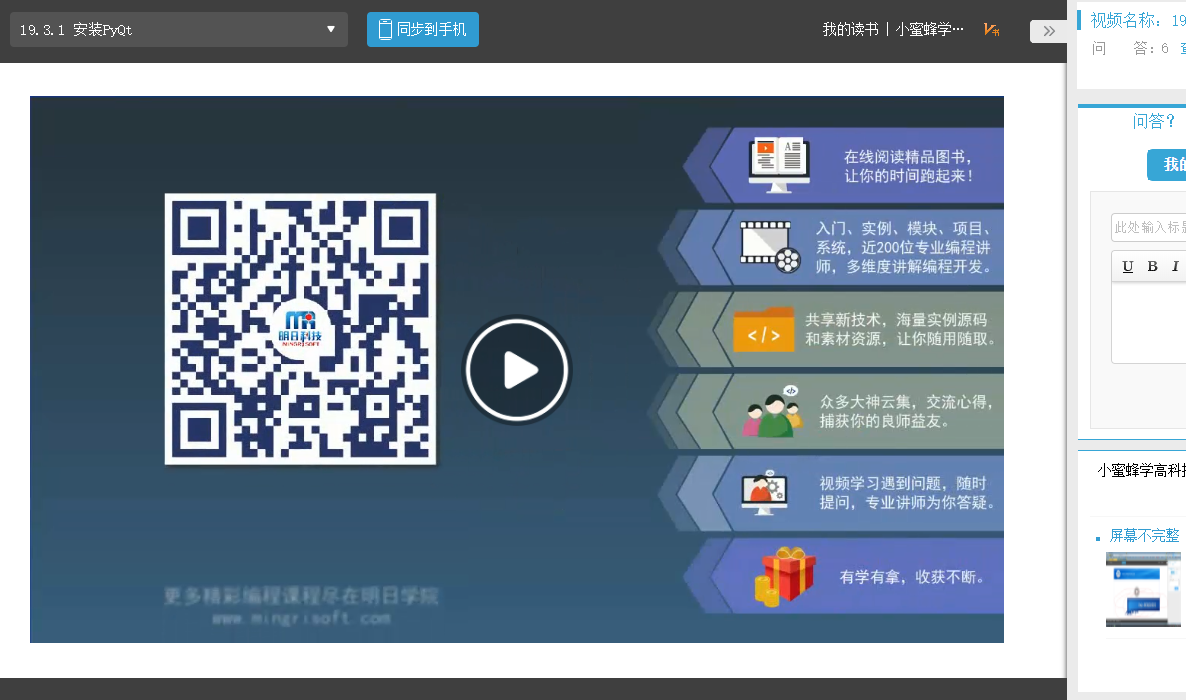Focus the title input '此处输入标…'

click(1148, 227)
